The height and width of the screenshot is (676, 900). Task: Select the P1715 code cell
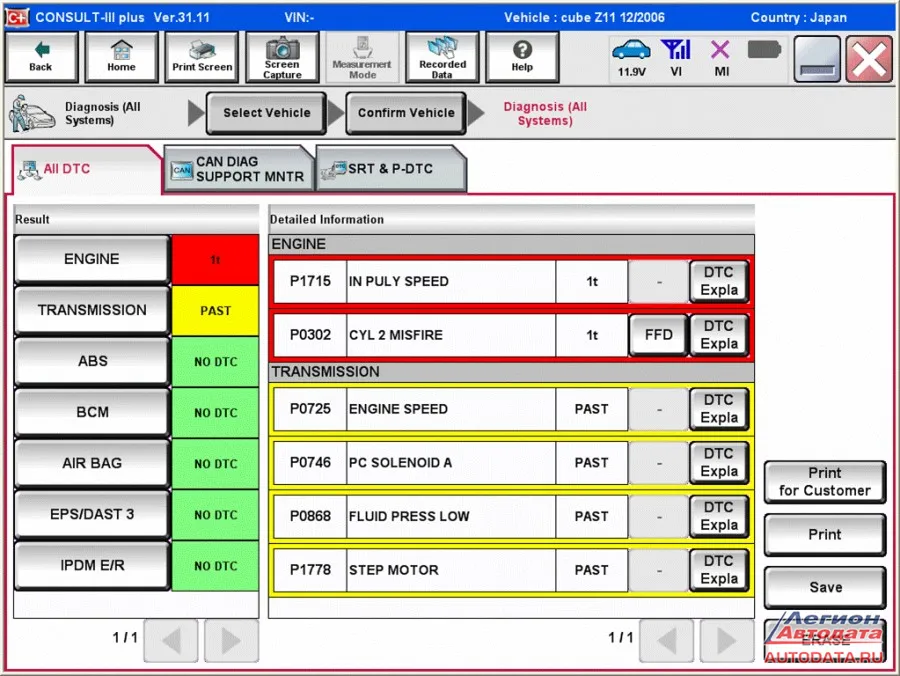click(x=310, y=281)
